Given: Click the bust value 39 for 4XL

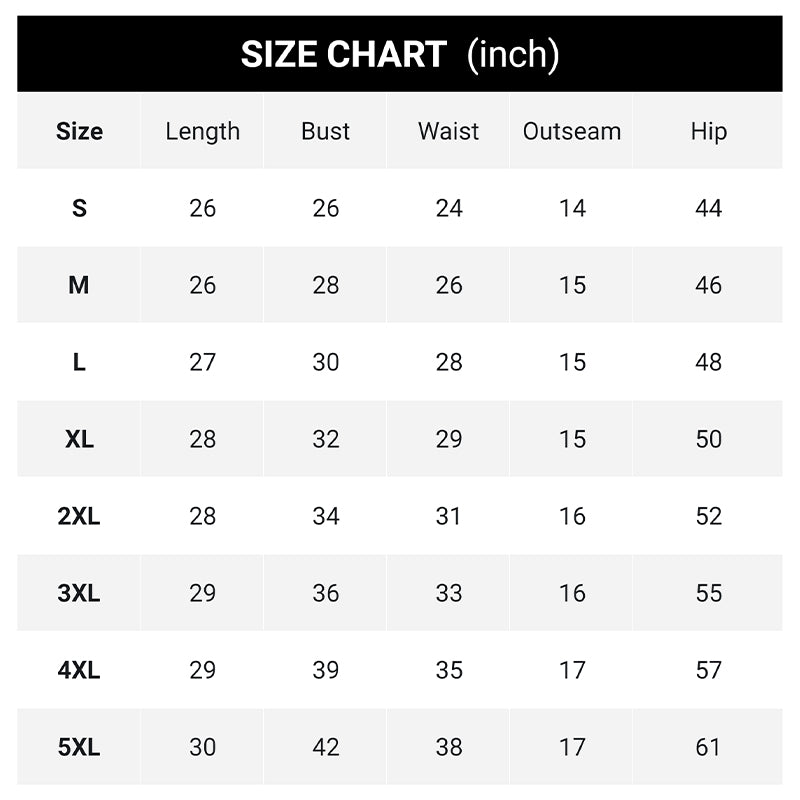Looking at the screenshot, I should (326, 670).
